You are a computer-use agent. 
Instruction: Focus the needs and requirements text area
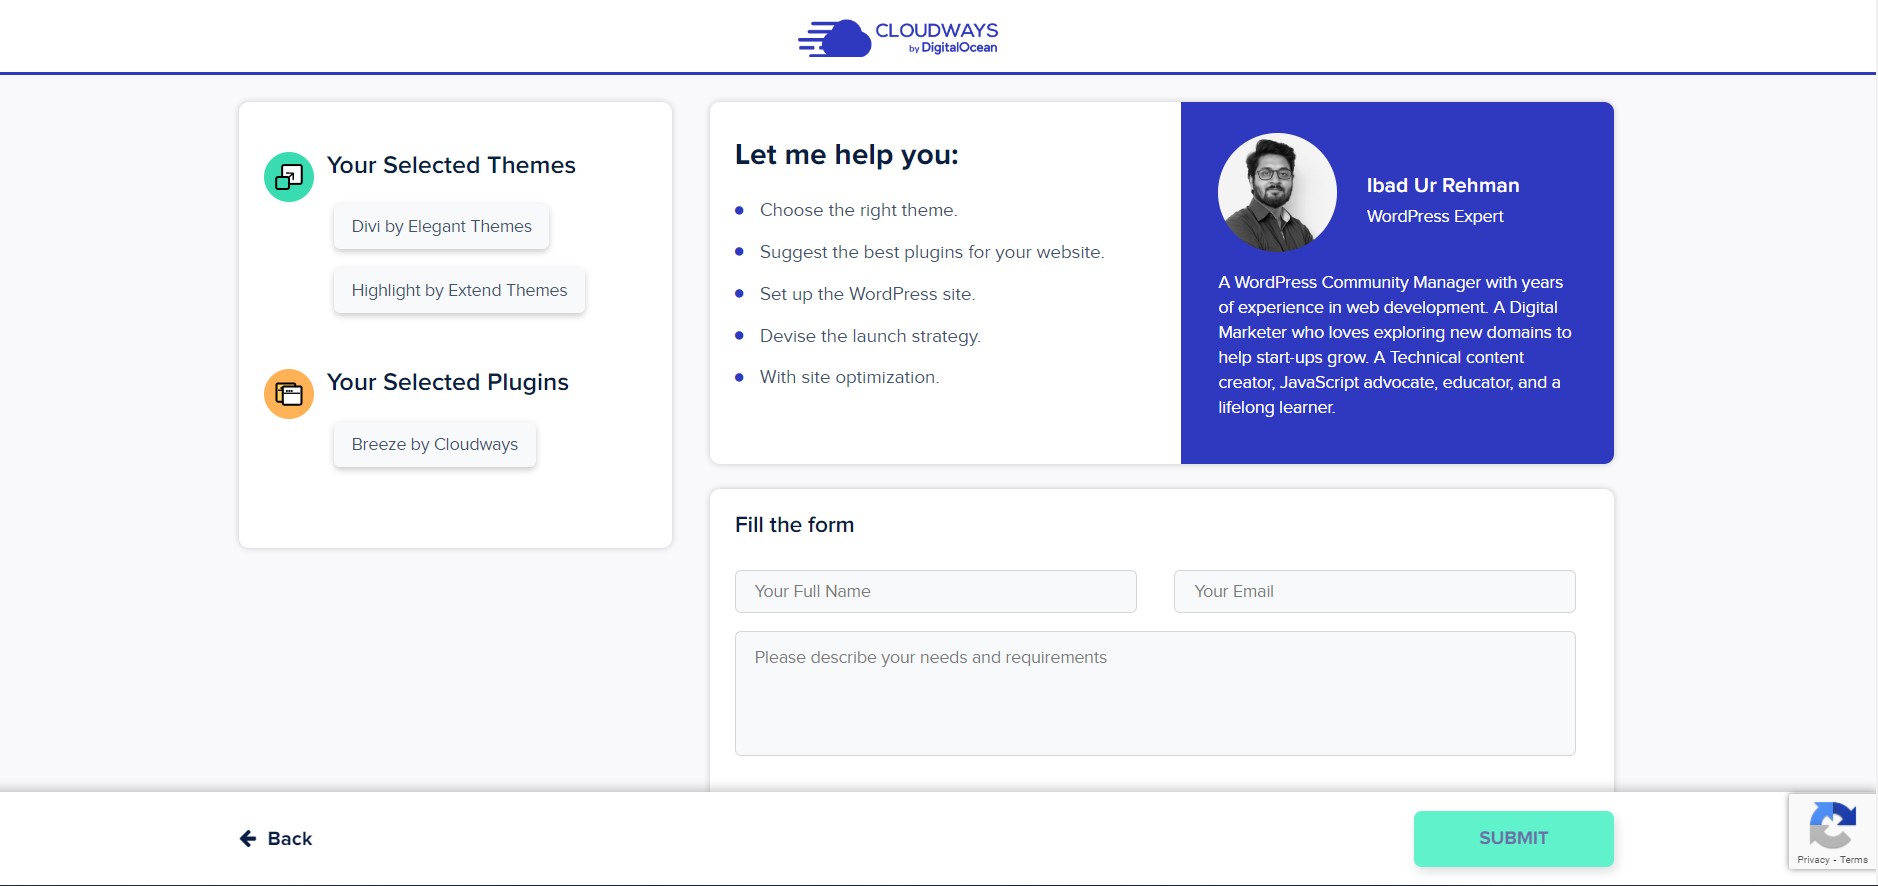1155,693
